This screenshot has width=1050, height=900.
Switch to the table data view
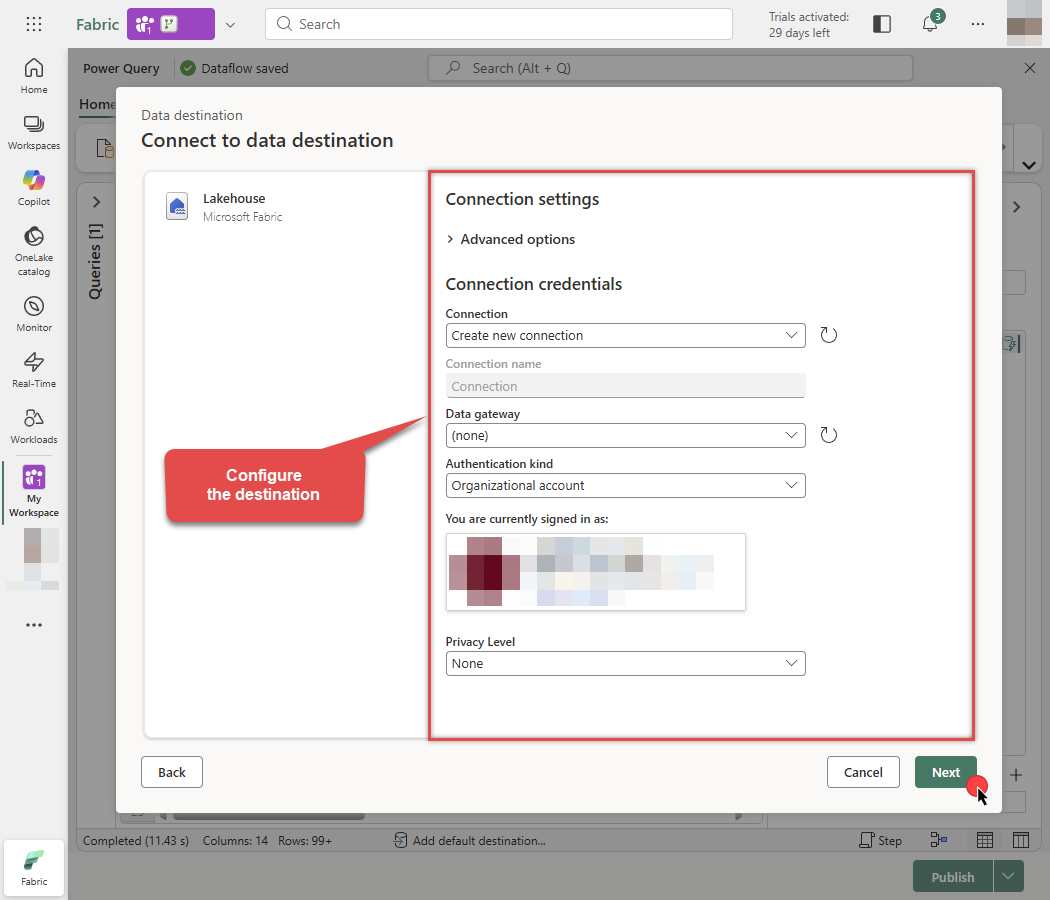click(x=985, y=840)
